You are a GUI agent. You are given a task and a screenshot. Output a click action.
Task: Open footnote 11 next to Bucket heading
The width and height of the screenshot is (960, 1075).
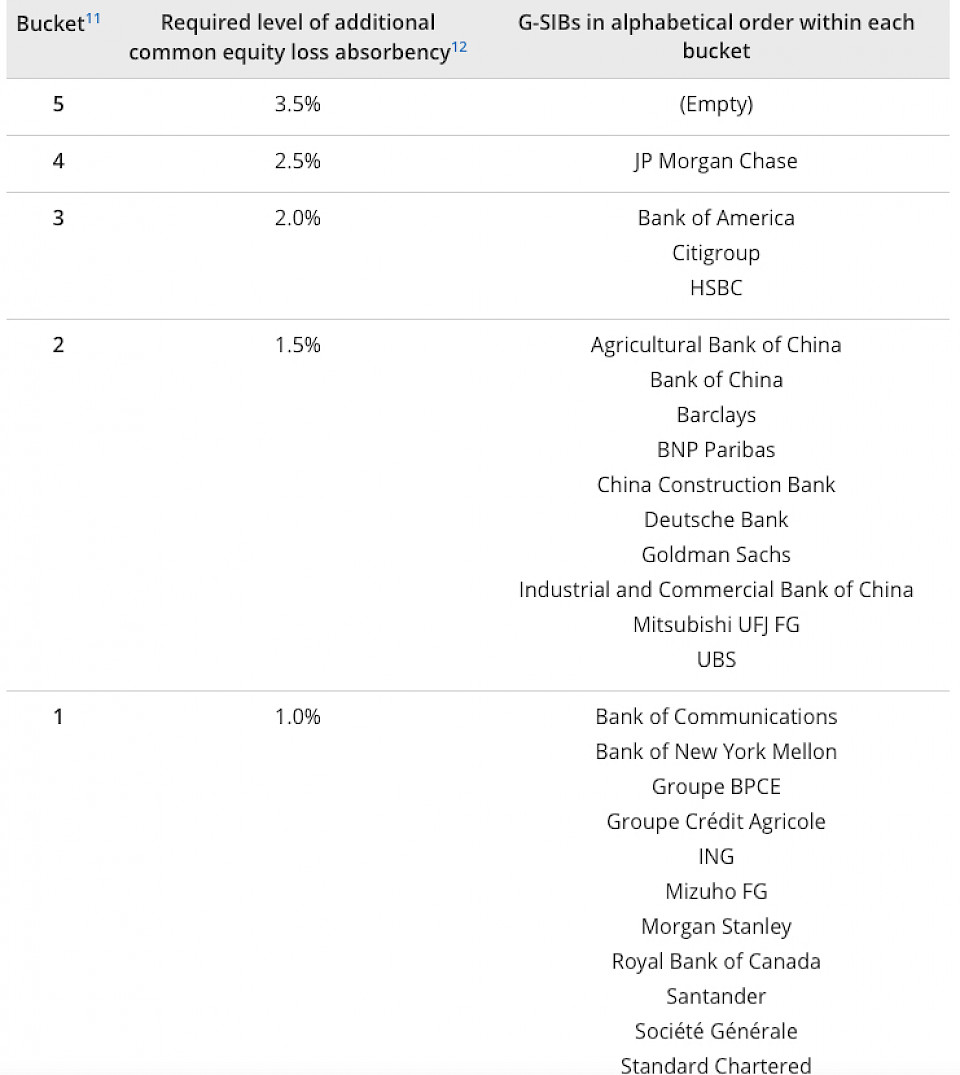click(x=92, y=17)
